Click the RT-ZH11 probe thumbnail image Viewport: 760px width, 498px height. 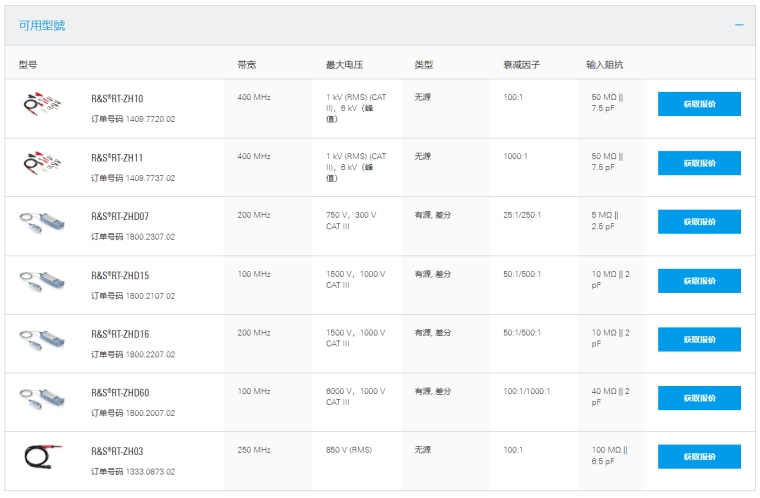[41, 164]
